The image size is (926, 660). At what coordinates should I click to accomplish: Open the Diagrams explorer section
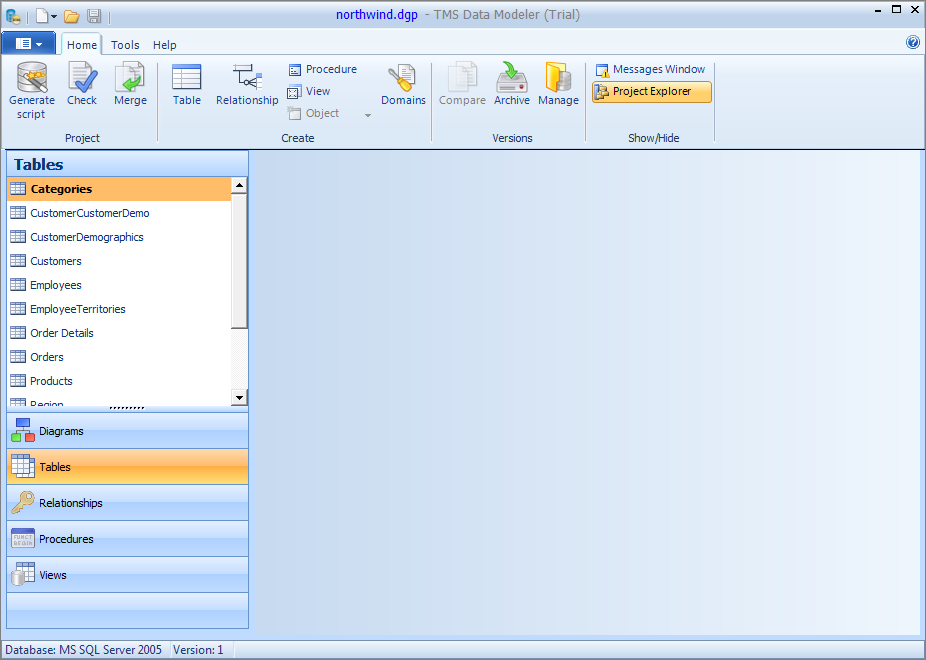(x=128, y=431)
